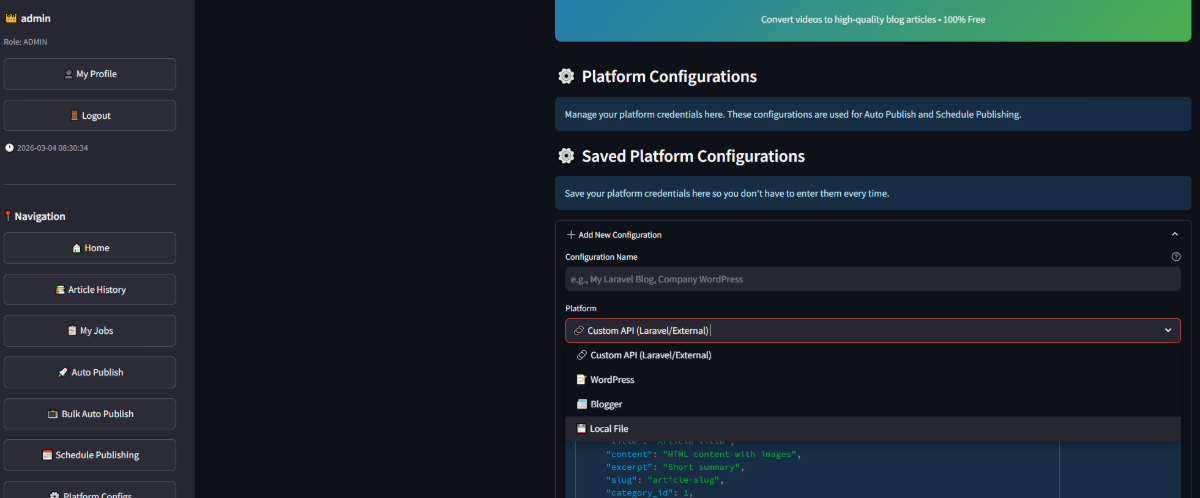
Task: Select Custom API (Laravel/External) option
Action: [873, 355]
